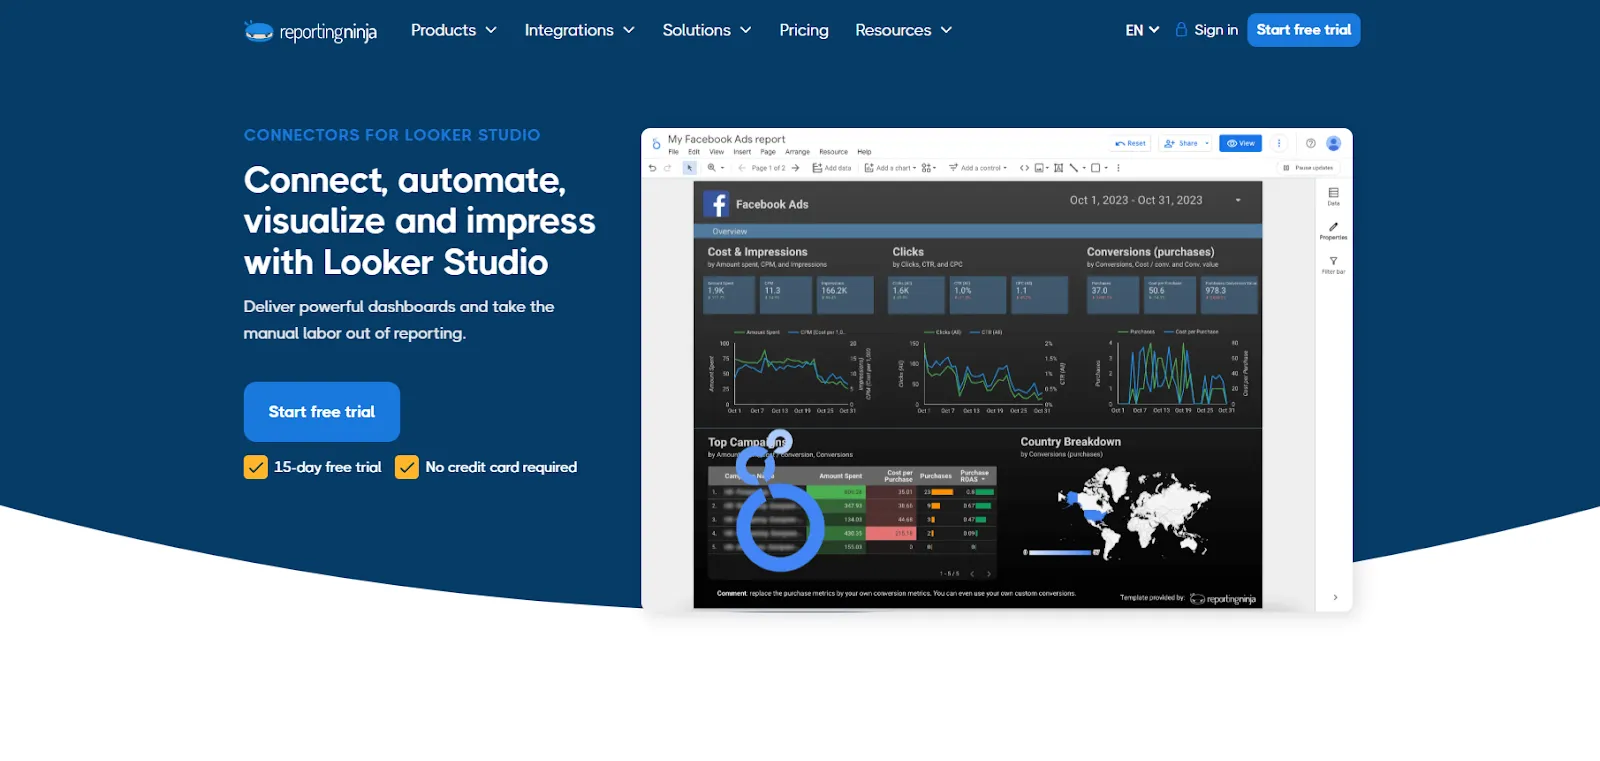Image resolution: width=1600 pixels, height=761 pixels.
Task: Go to previous page arrow
Action: tap(742, 168)
